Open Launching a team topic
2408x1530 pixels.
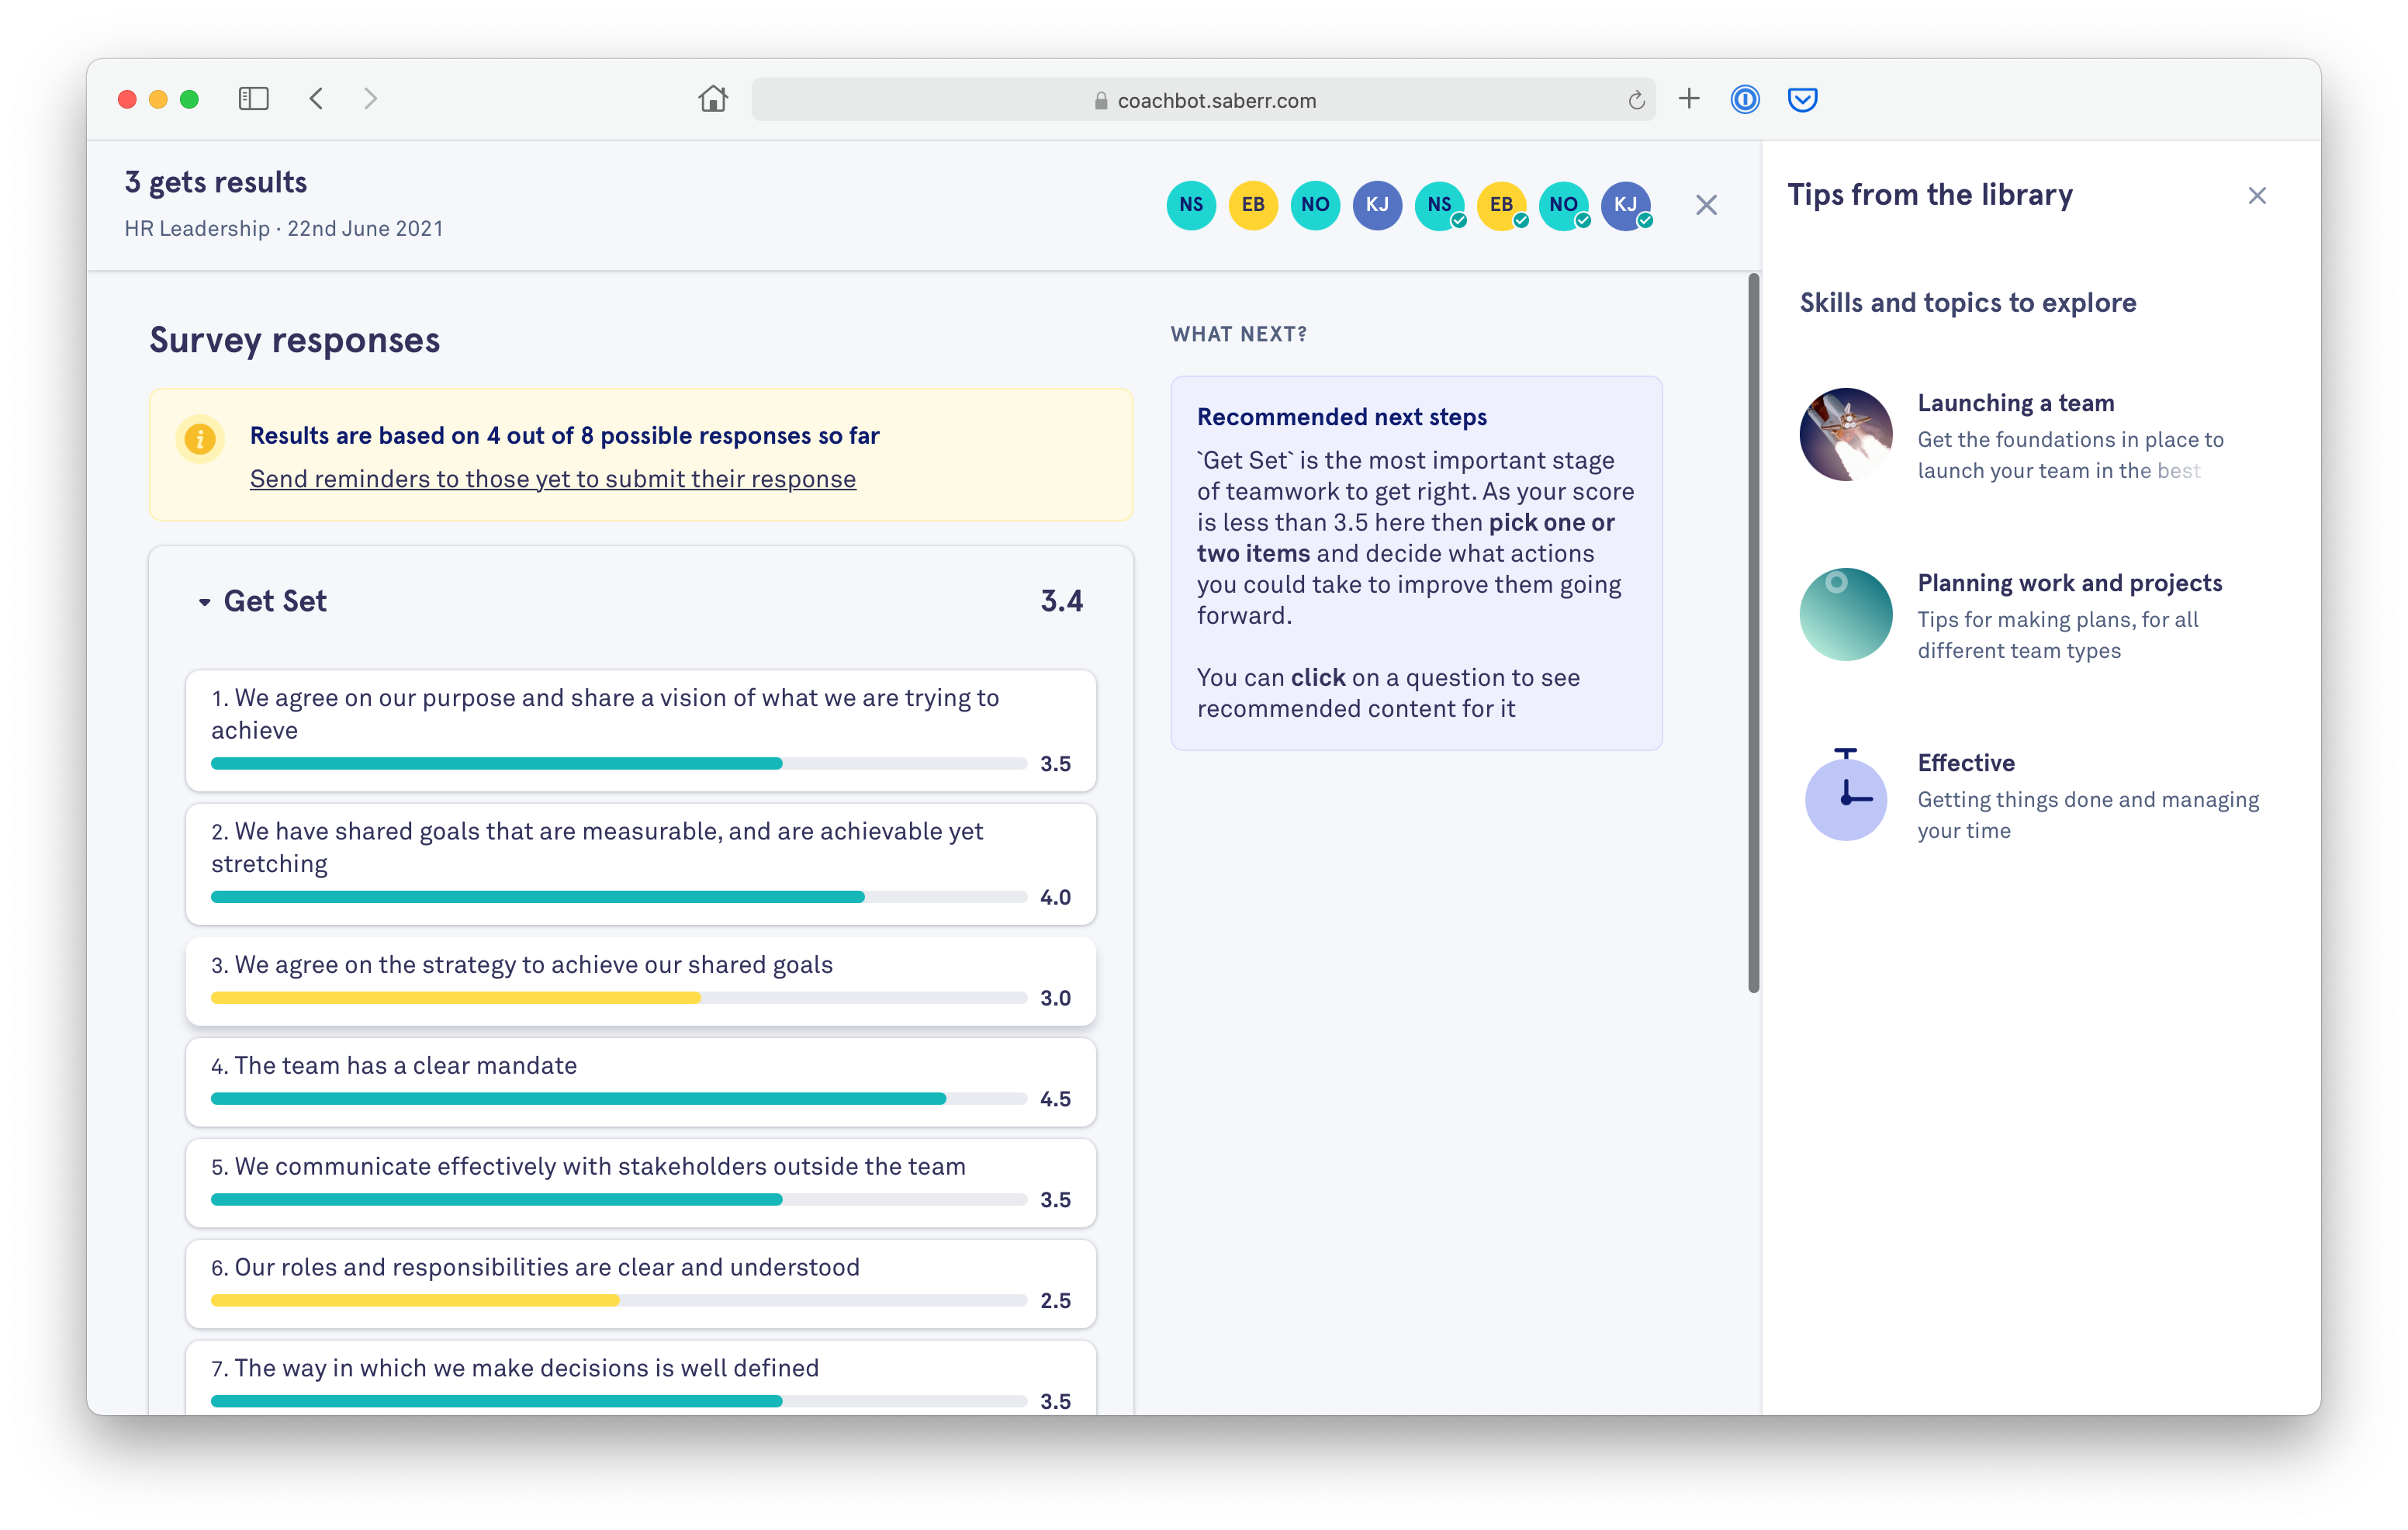2015,403
